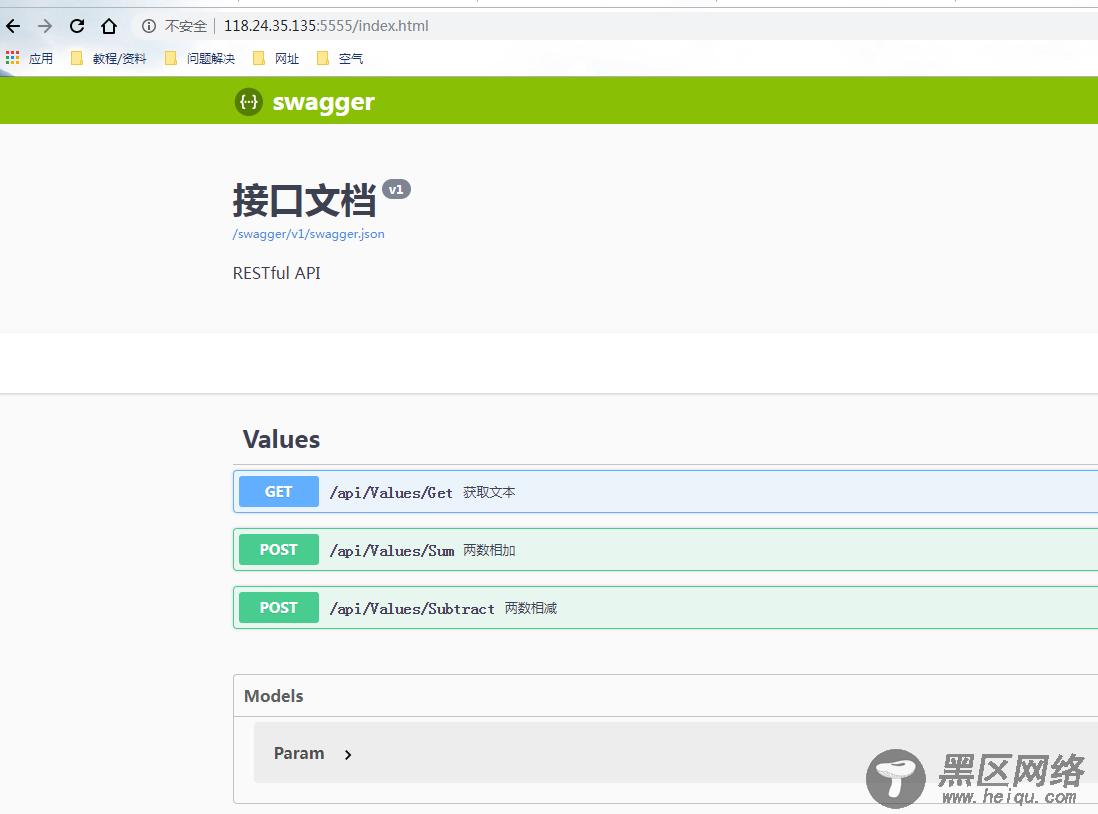Expand the POST /api/Values/Sum operation
This screenshot has height=814, width=1098.
pyautogui.click(x=665, y=550)
